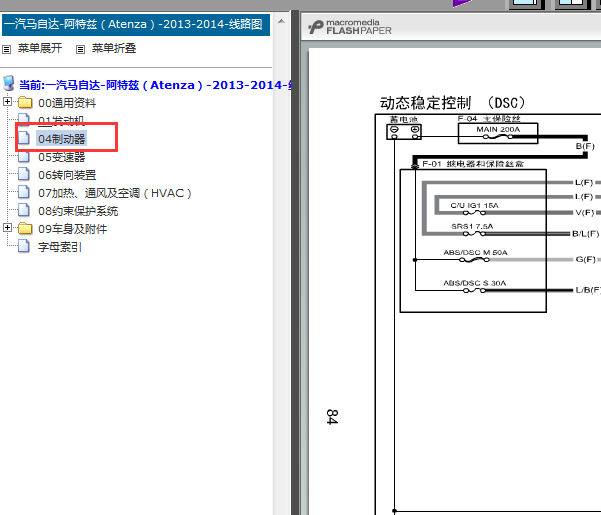The width and height of the screenshot is (601, 515).
Task: Click the computer icon beside 当前
Action: tap(8, 83)
